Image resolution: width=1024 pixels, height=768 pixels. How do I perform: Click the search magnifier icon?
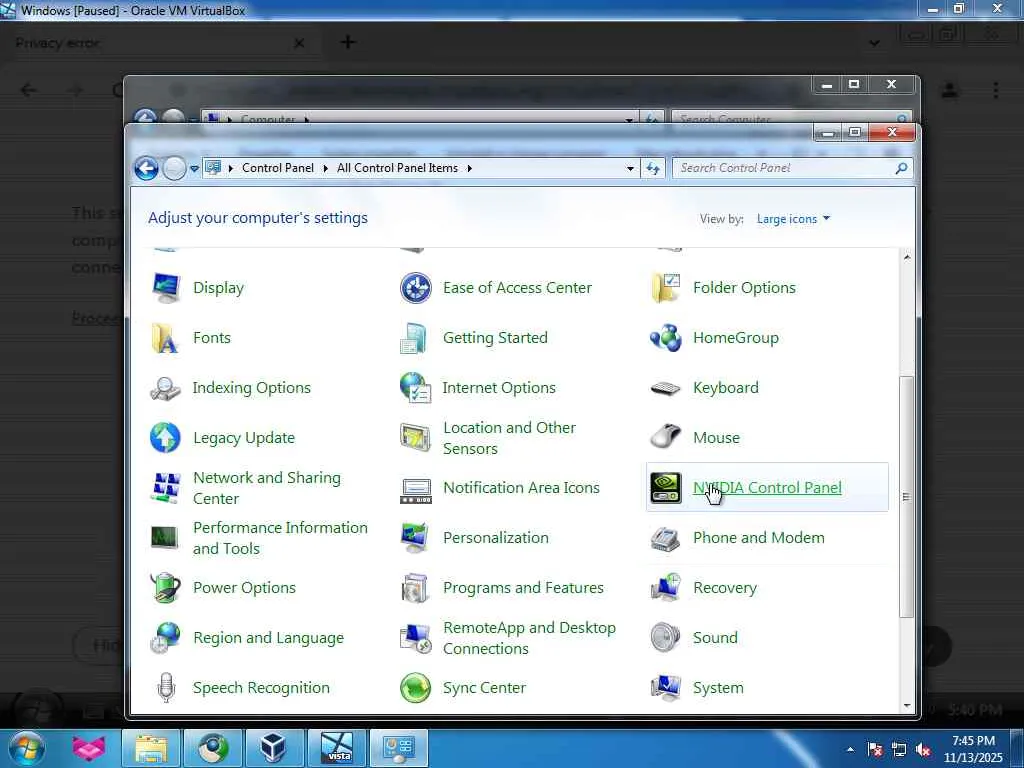click(901, 168)
